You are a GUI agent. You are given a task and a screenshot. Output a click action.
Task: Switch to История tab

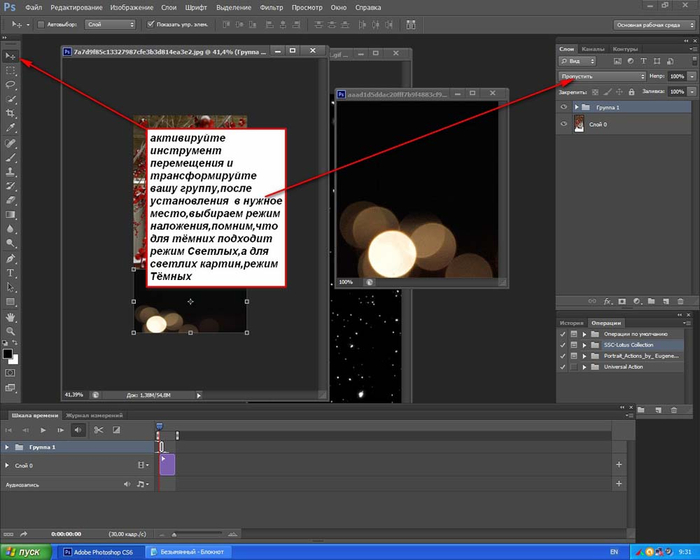(x=571, y=323)
